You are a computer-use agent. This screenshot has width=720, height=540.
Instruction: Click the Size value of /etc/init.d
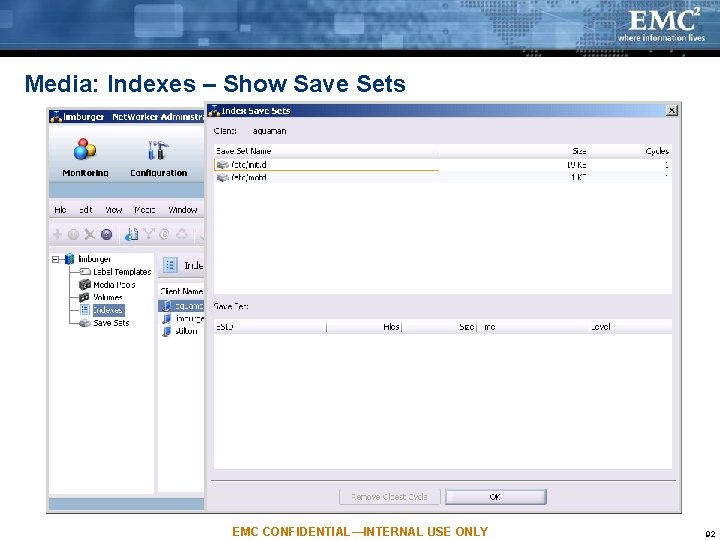point(577,165)
